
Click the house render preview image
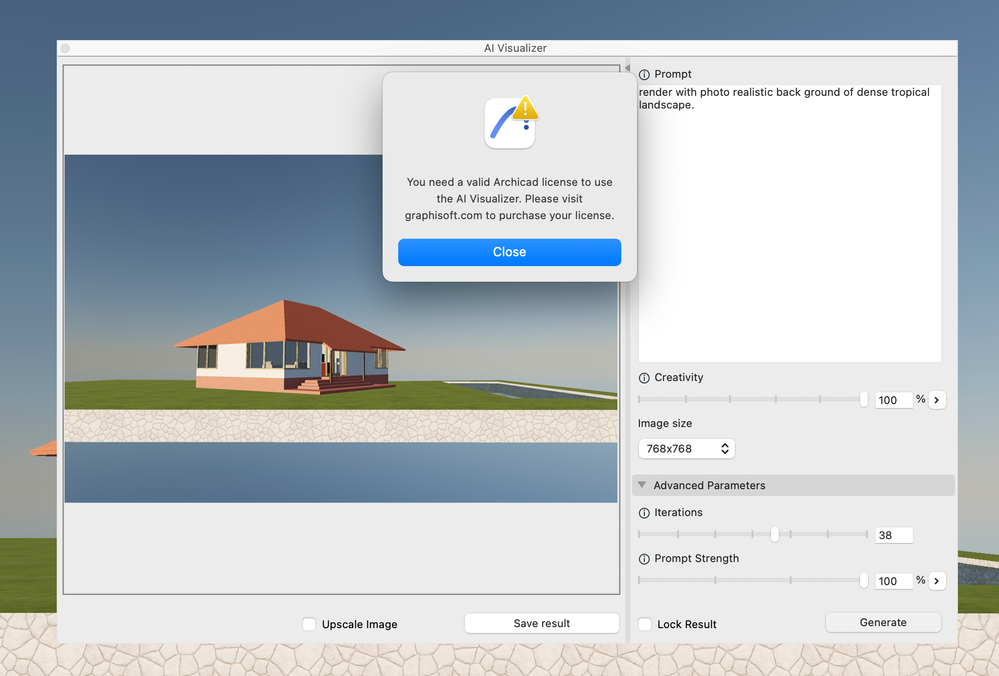[x=341, y=328]
